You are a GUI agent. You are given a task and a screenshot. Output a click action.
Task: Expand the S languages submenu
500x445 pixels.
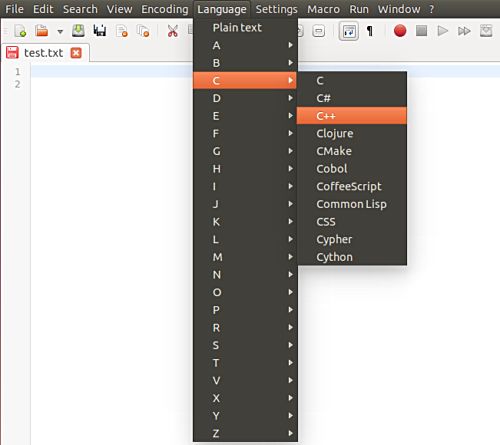[245, 345]
